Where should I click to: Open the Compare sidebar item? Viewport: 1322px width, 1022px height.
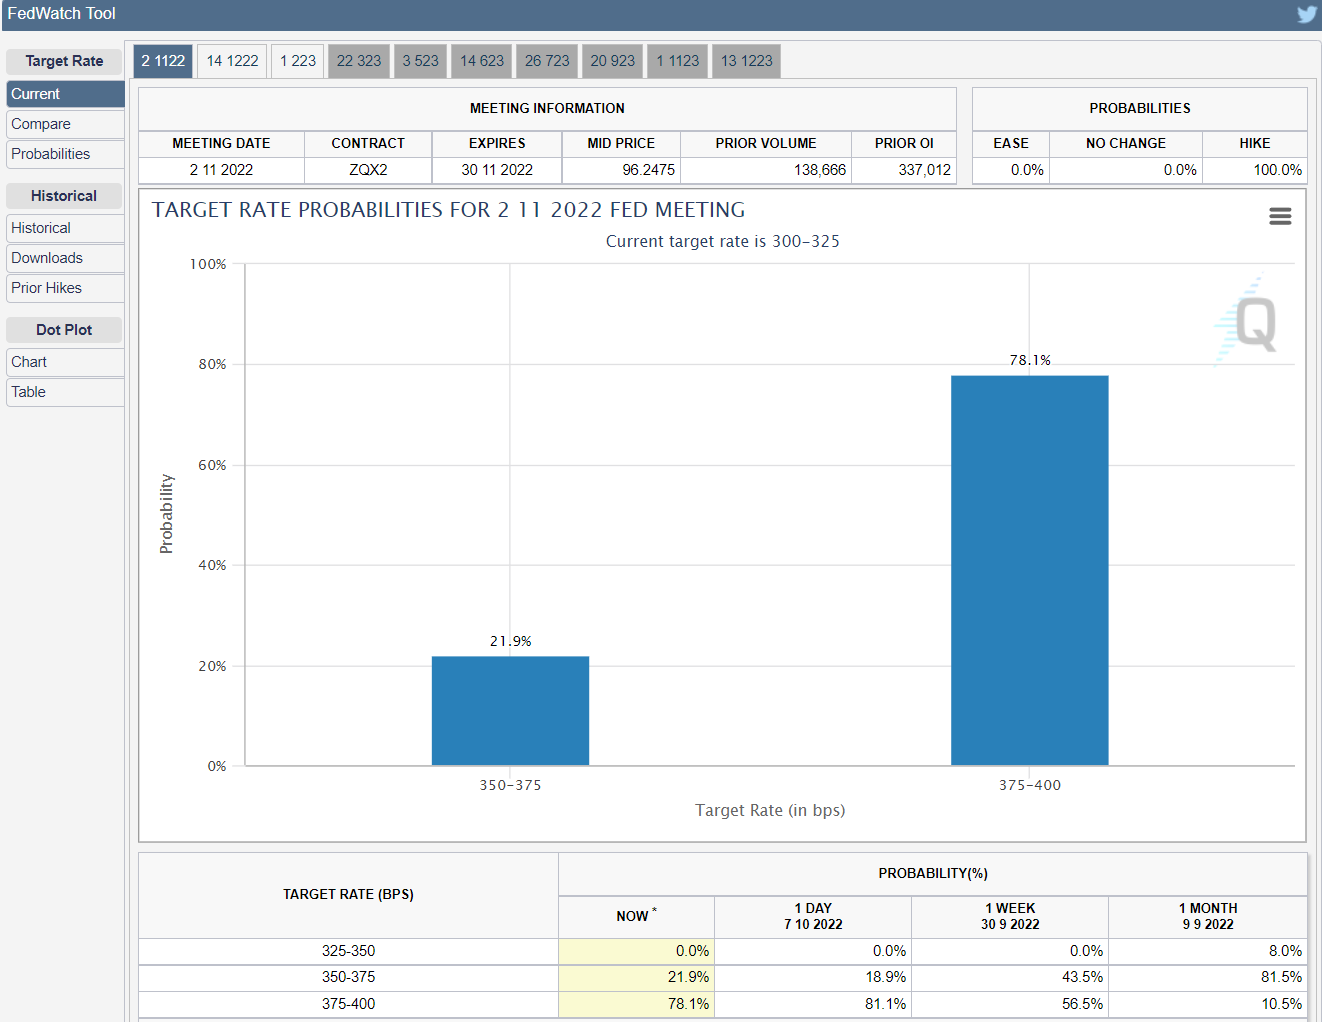point(65,124)
